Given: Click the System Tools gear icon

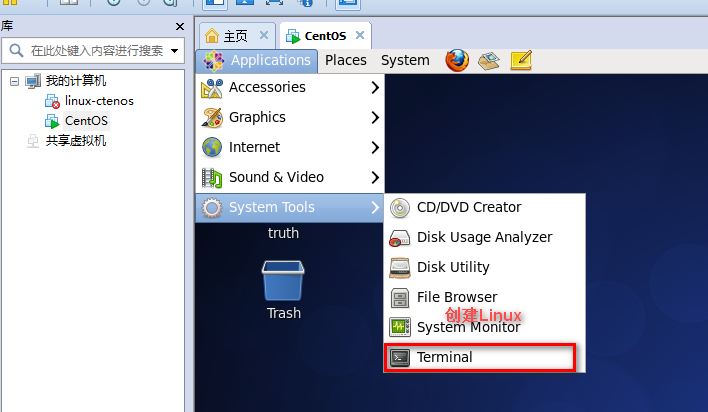Looking at the screenshot, I should click(x=212, y=208).
